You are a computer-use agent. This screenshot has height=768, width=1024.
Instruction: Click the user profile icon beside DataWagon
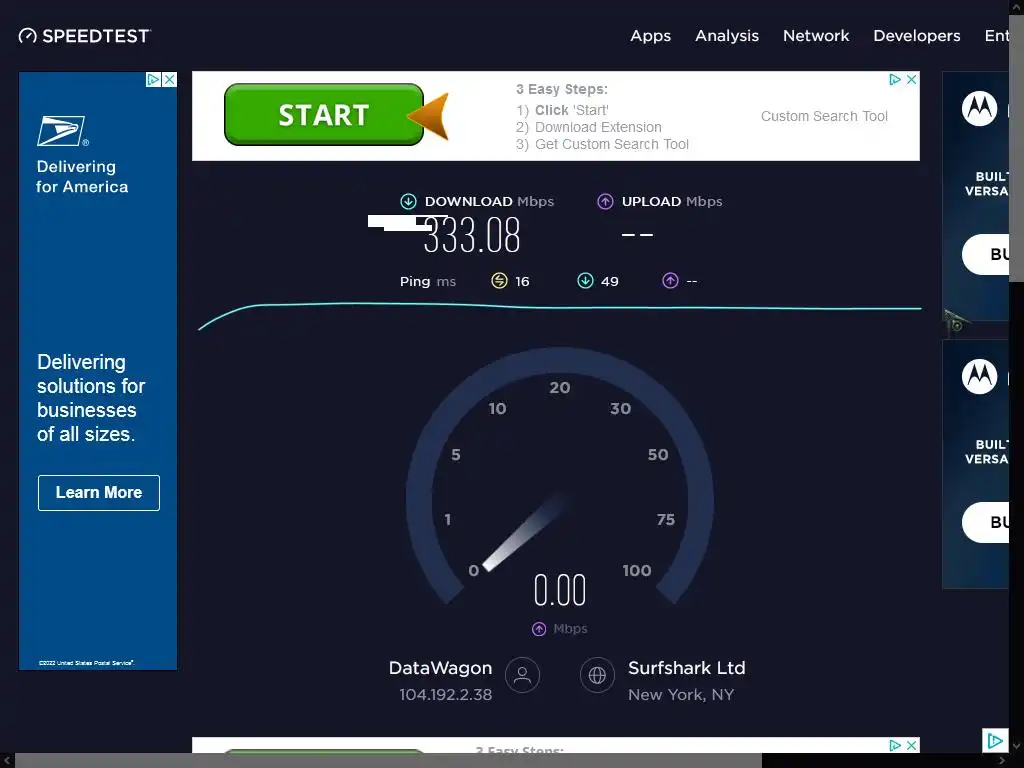pyautogui.click(x=522, y=675)
